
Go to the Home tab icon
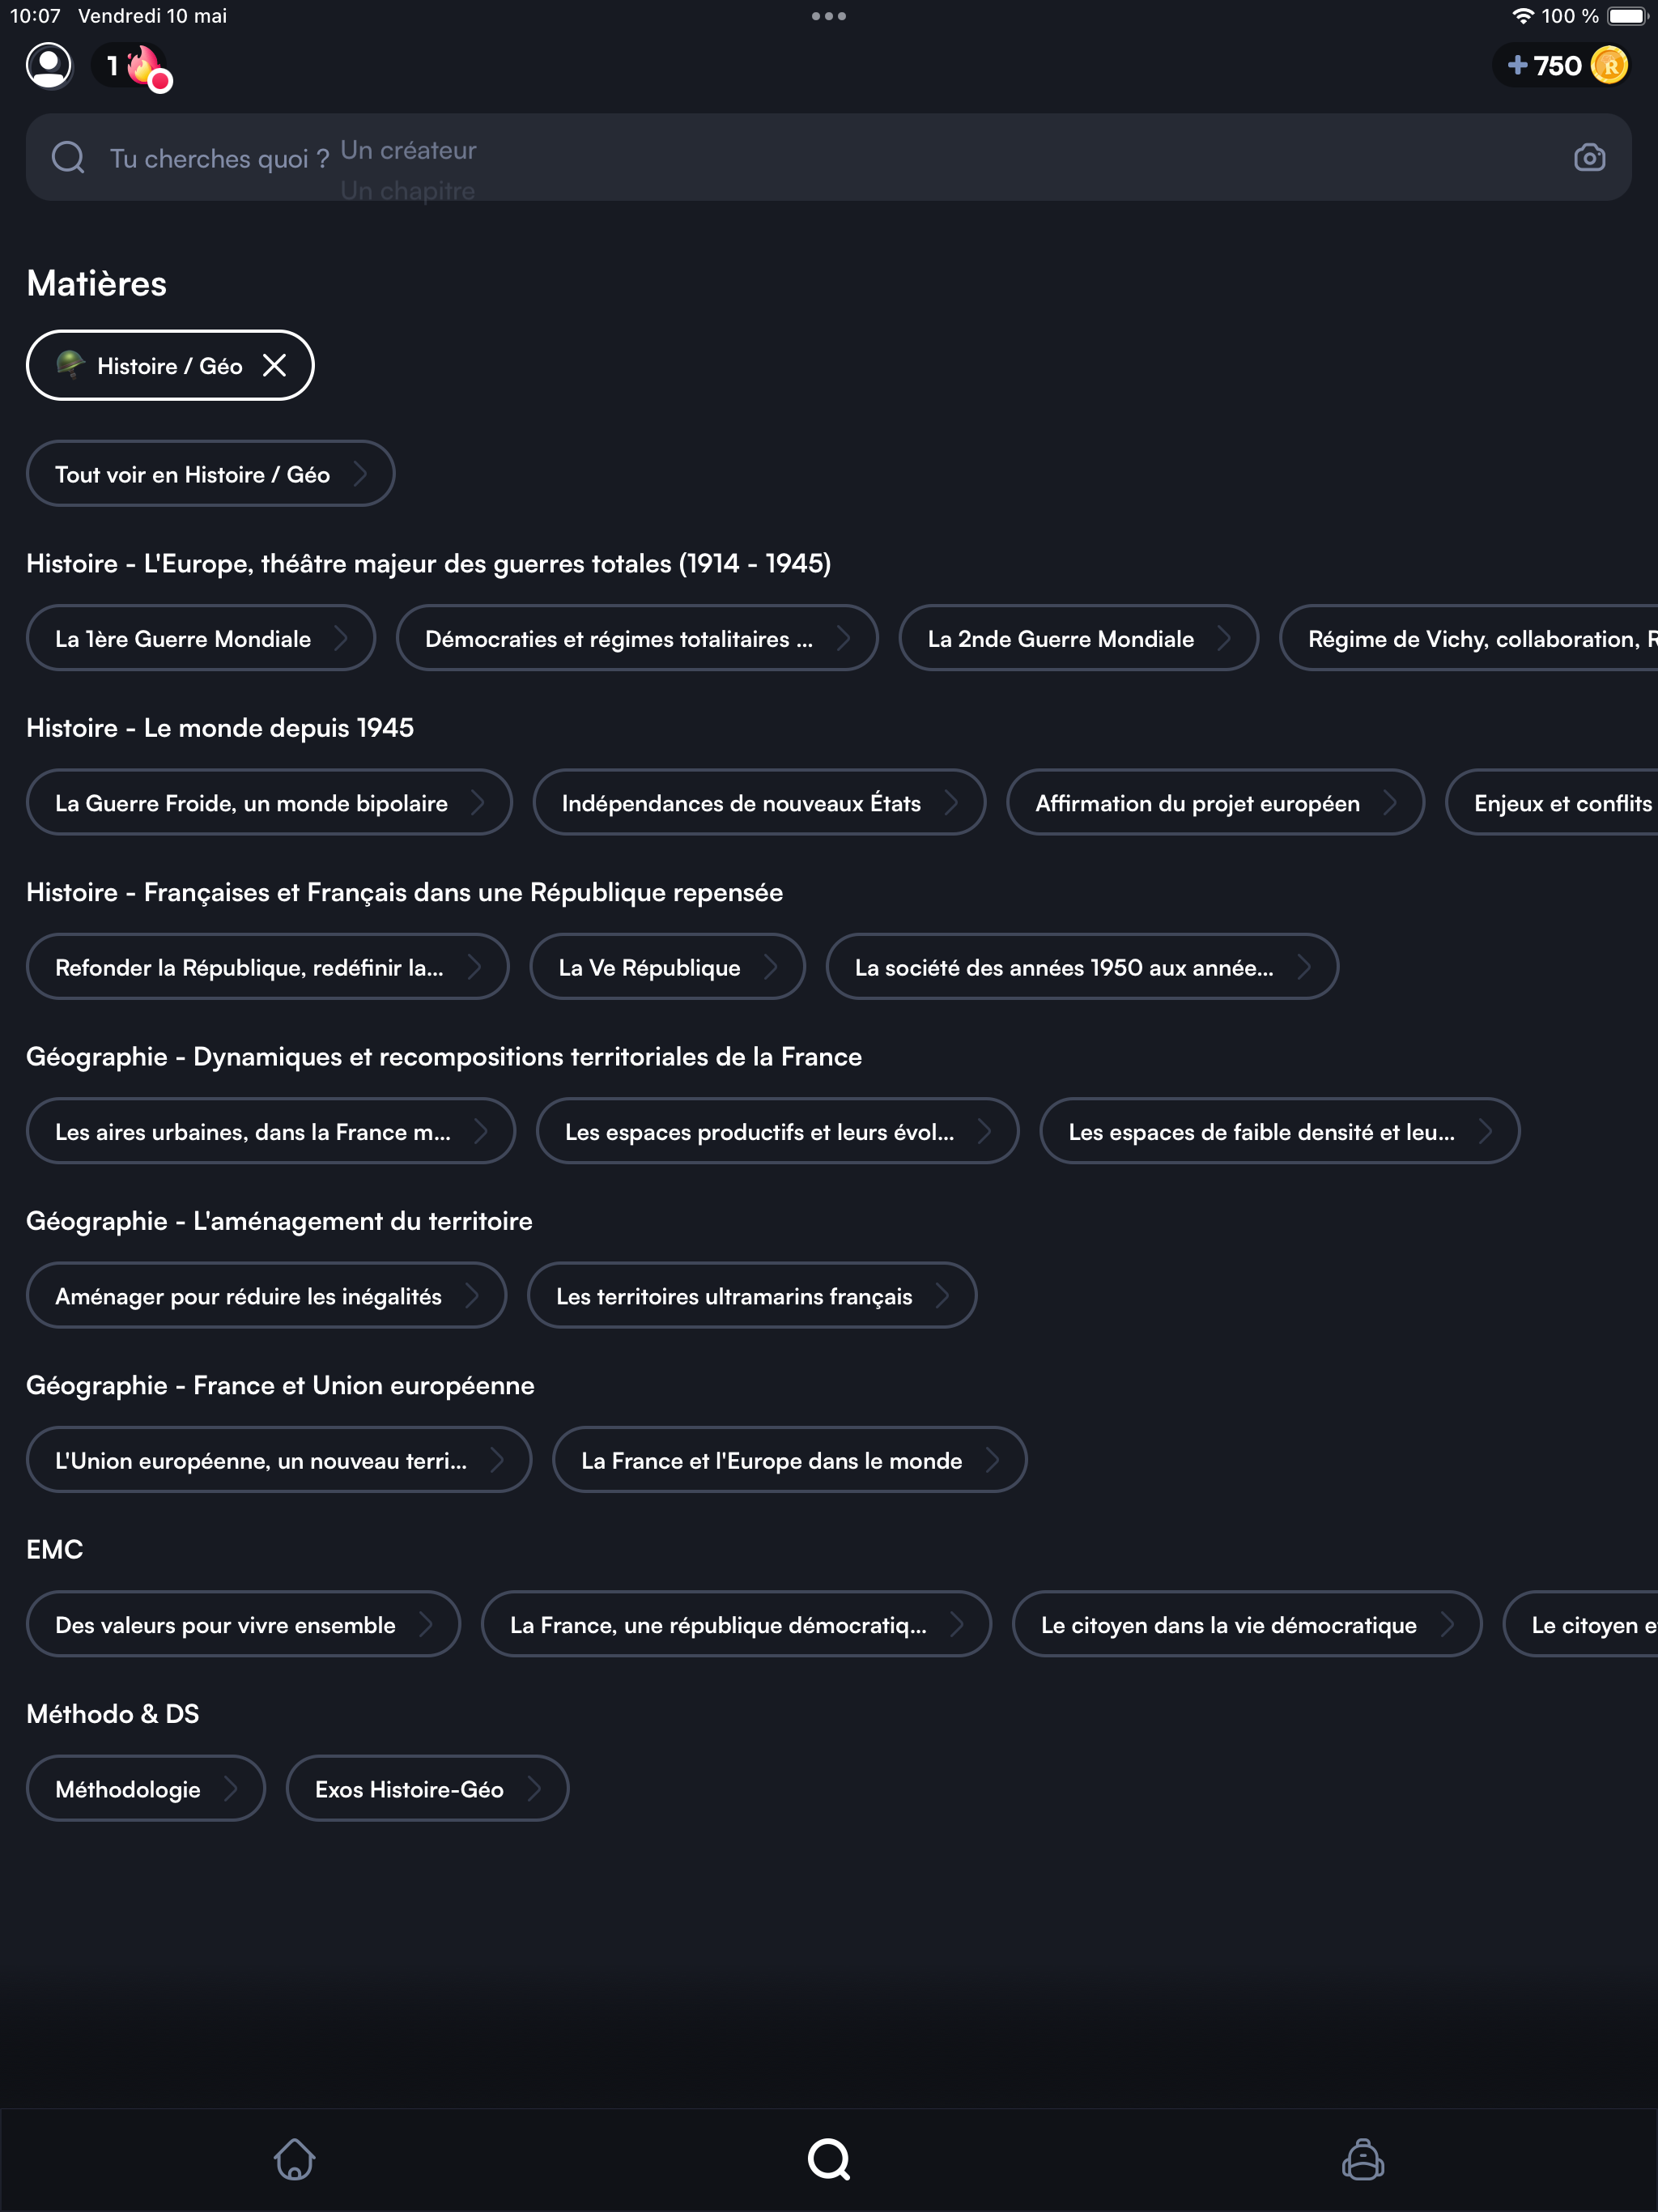coord(294,2159)
